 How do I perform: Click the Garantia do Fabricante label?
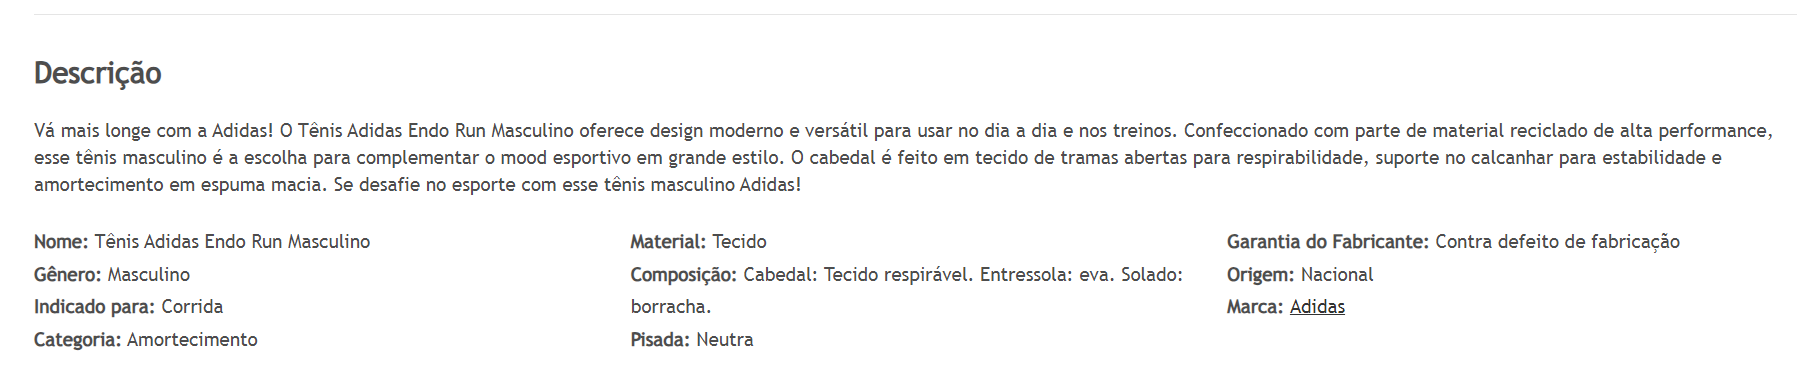pos(1328,242)
